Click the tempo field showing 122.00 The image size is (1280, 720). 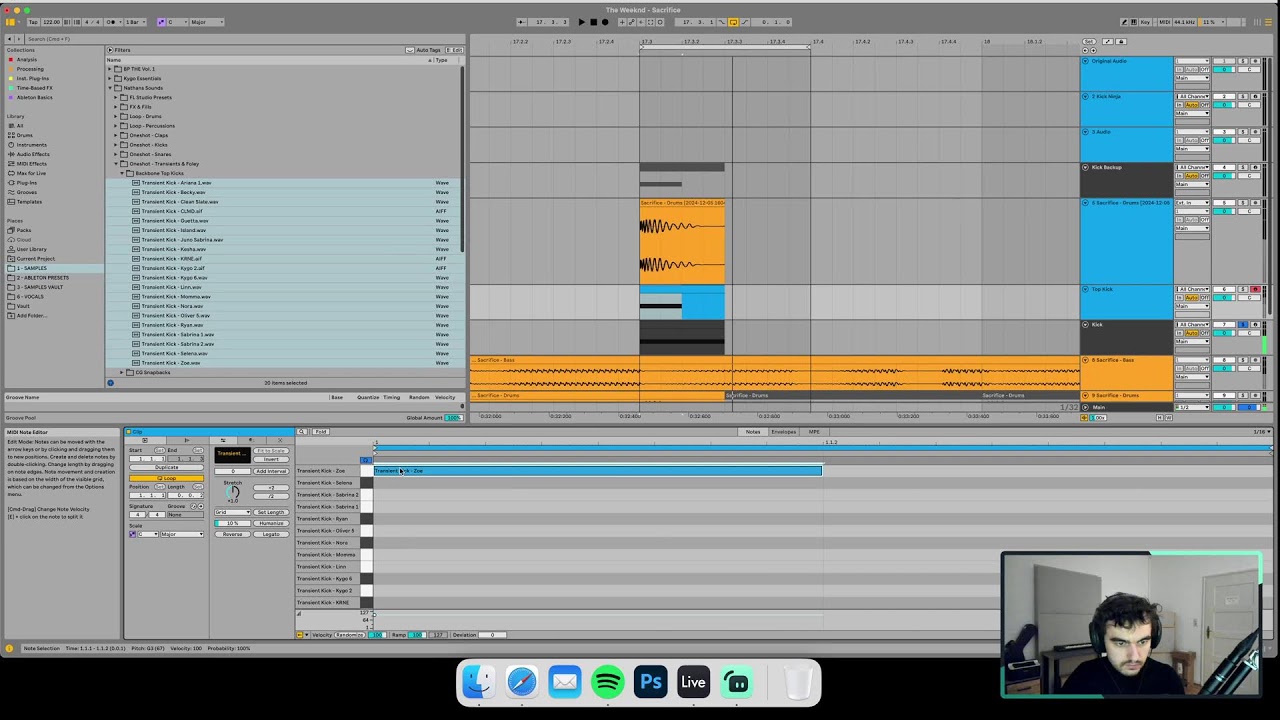click(51, 22)
